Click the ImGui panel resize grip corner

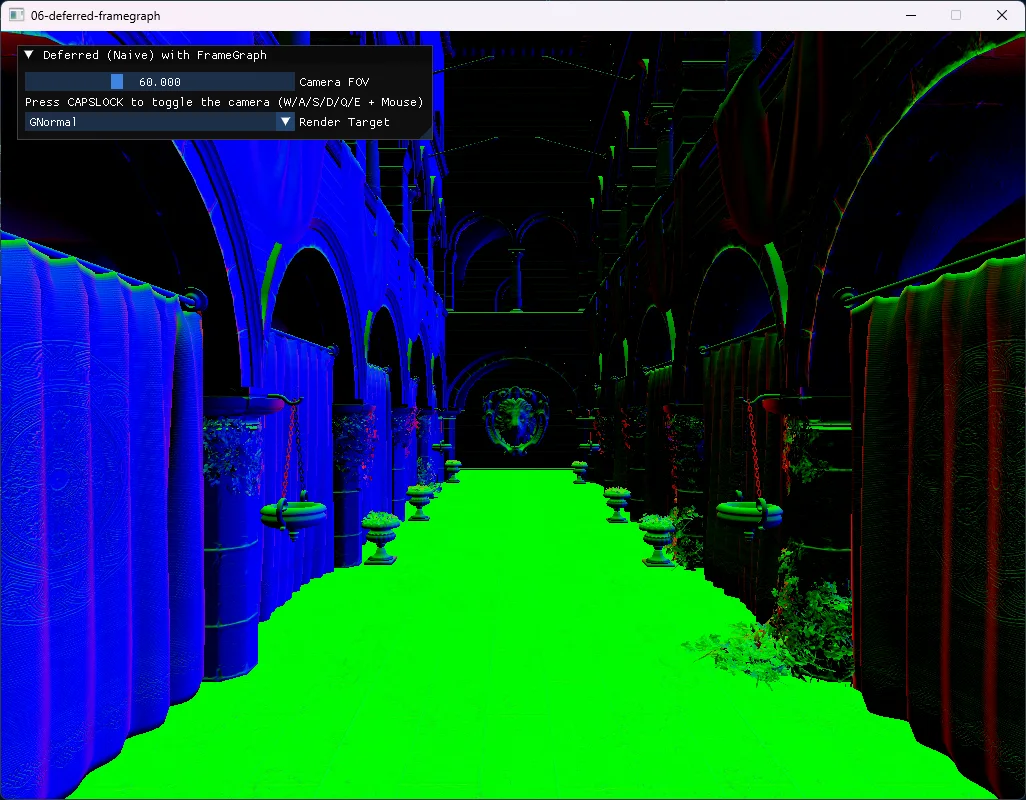(x=426, y=133)
